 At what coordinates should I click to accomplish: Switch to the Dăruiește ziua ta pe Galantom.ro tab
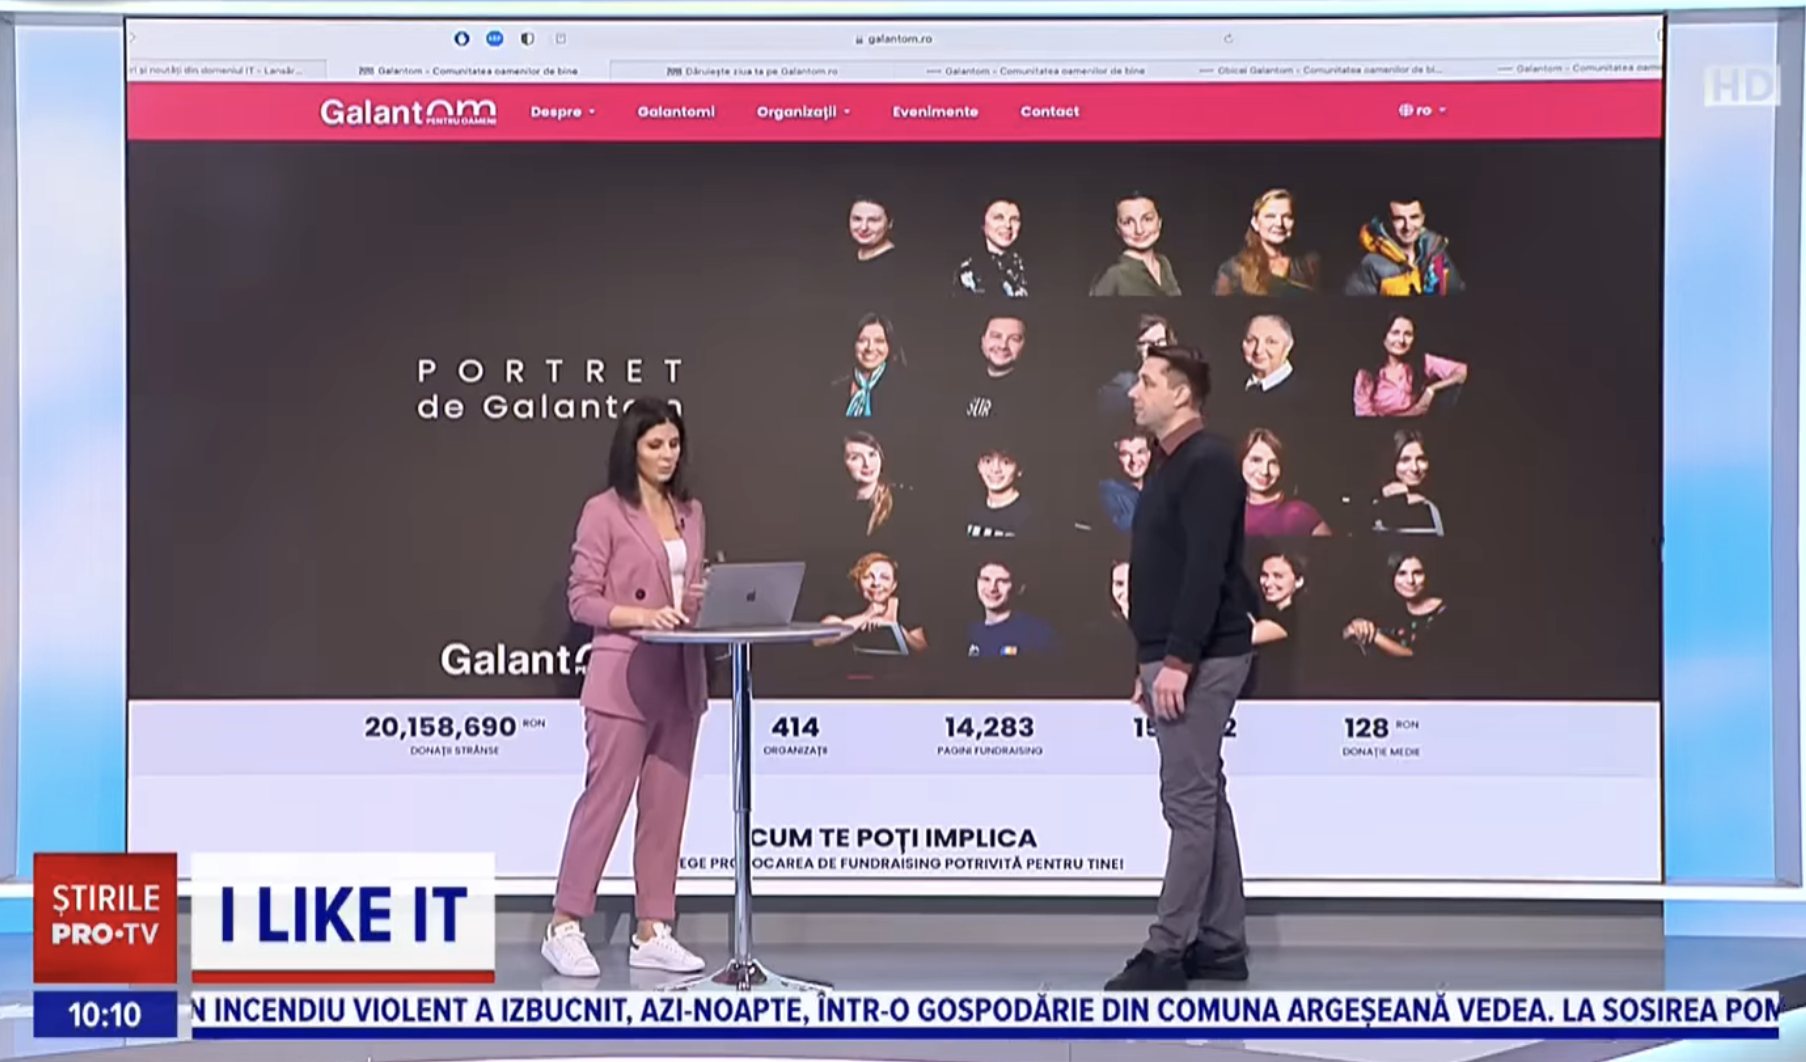click(x=752, y=70)
